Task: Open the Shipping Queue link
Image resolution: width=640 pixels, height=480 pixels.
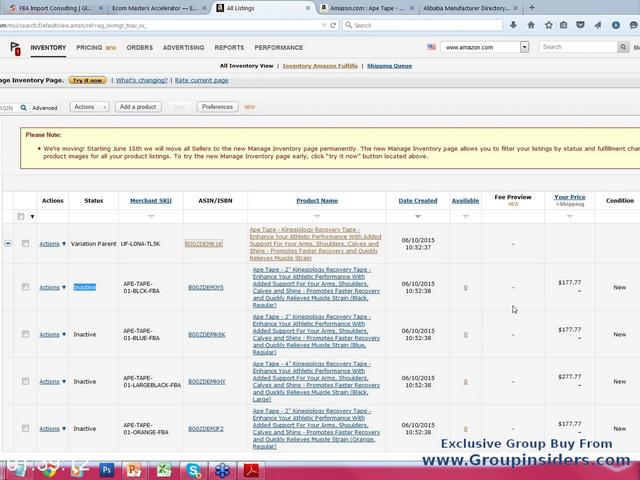Action: (x=389, y=66)
